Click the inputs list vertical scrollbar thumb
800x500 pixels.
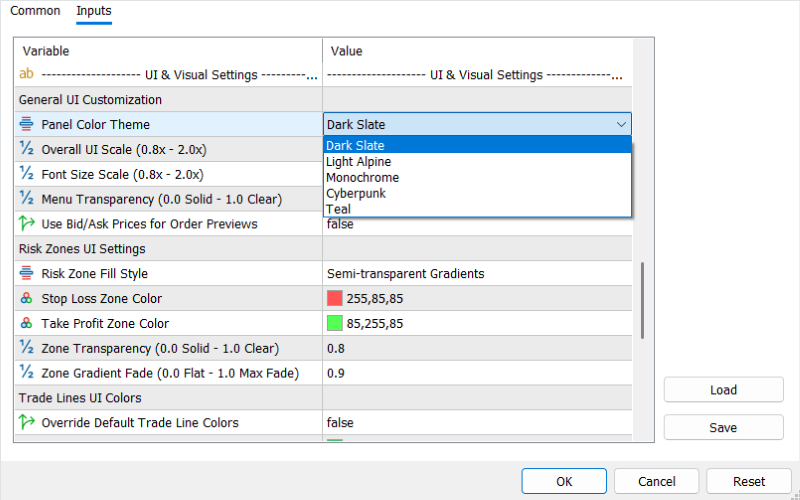(642, 301)
